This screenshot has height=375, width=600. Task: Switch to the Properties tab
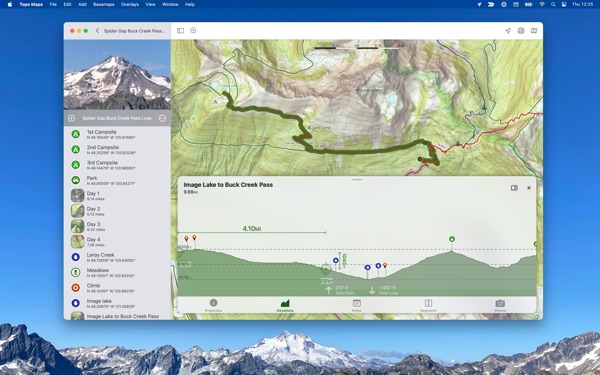click(x=214, y=305)
